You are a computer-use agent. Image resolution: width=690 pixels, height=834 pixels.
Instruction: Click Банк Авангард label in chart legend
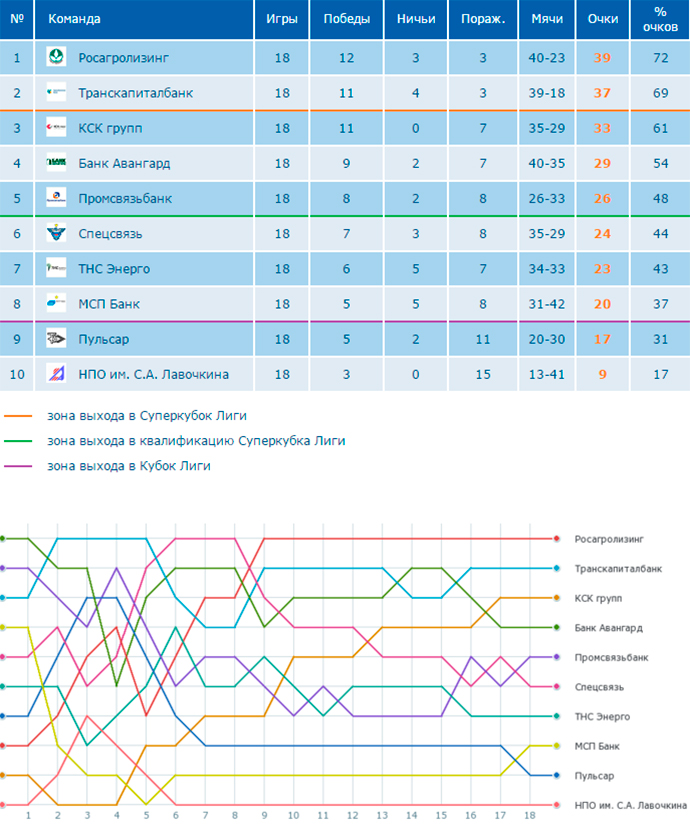point(609,628)
